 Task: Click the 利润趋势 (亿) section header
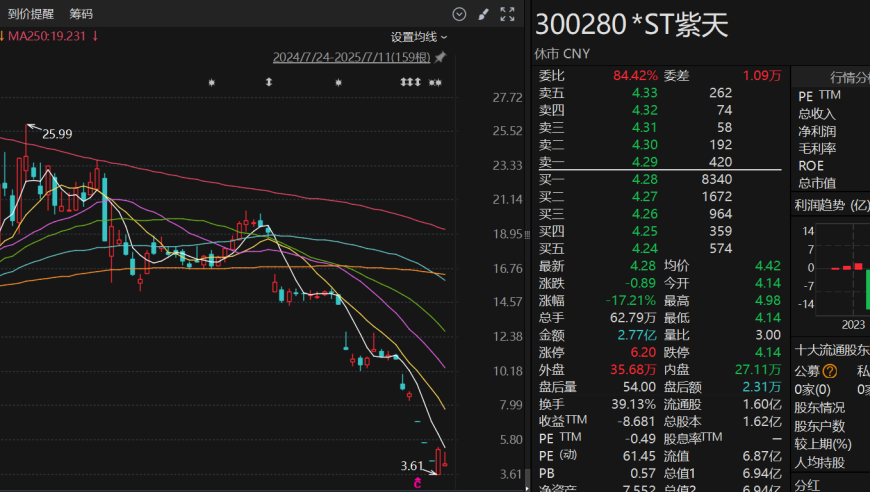832,206
